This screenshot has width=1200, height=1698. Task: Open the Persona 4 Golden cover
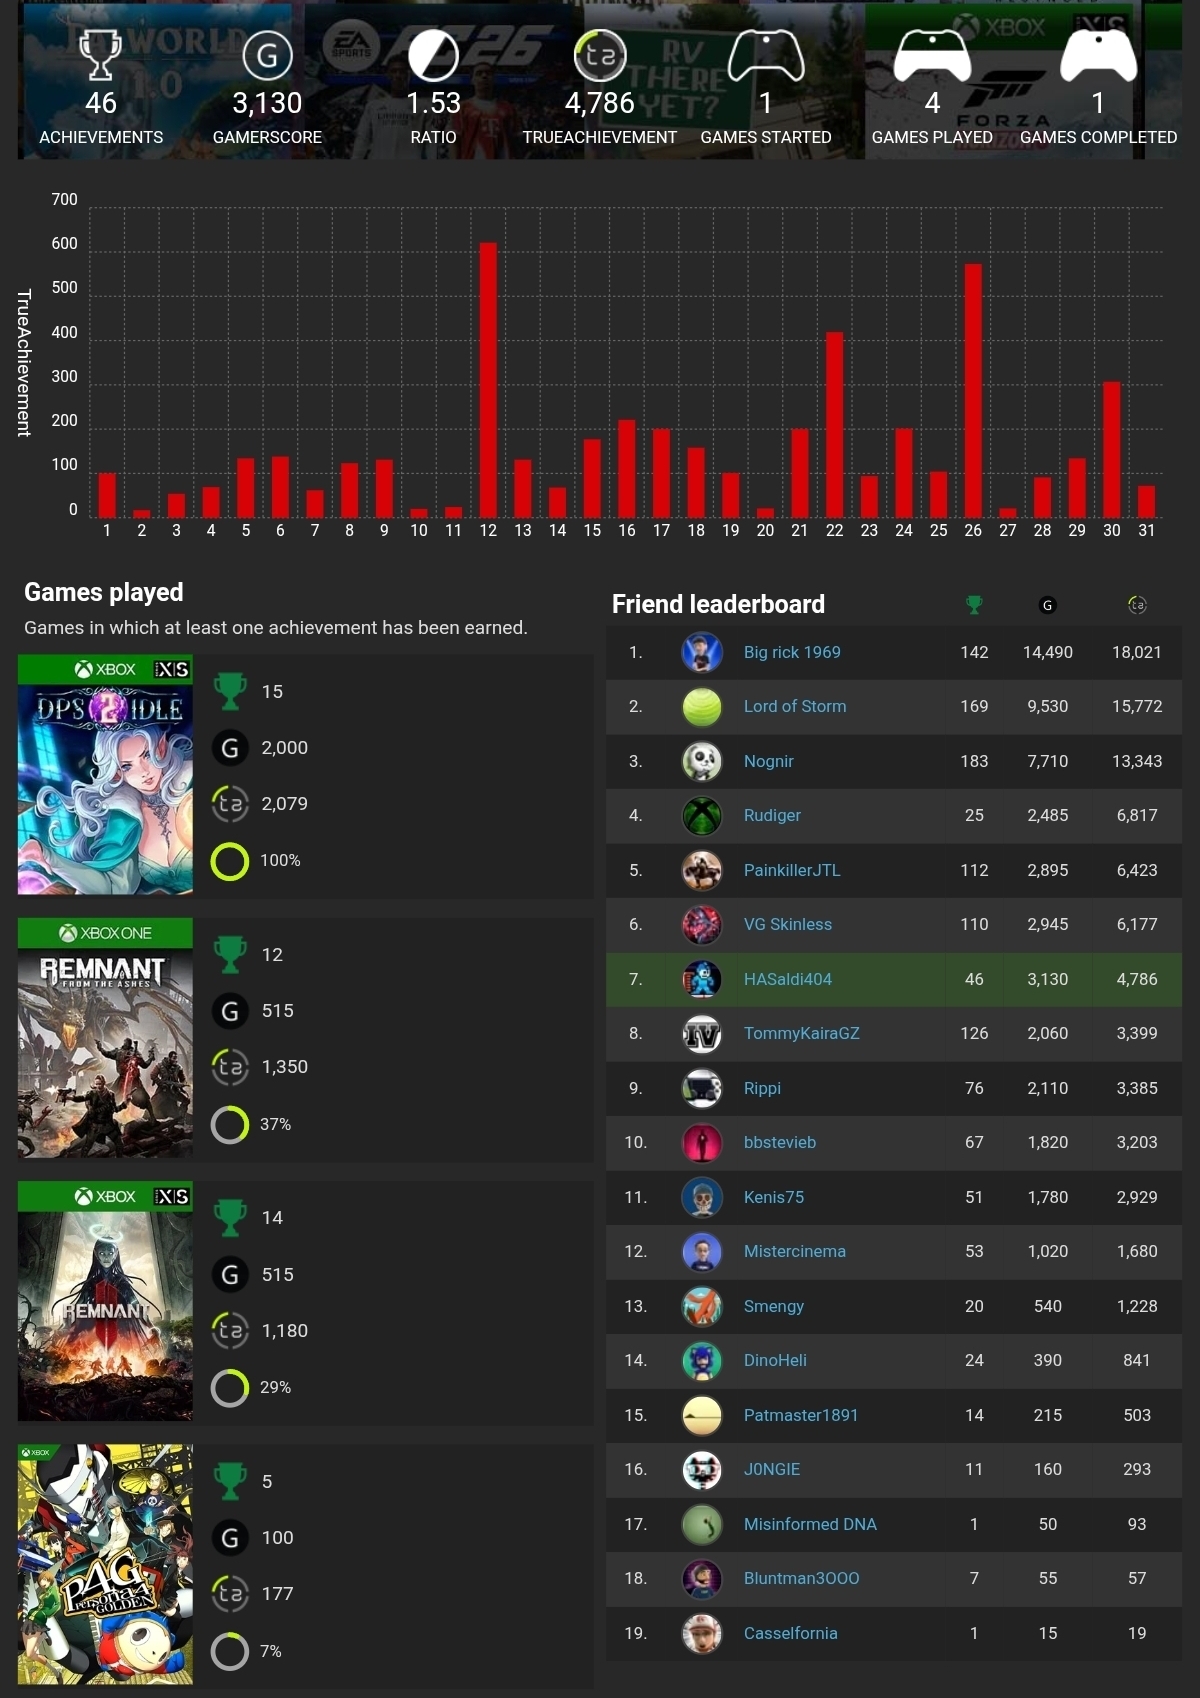coord(105,1564)
